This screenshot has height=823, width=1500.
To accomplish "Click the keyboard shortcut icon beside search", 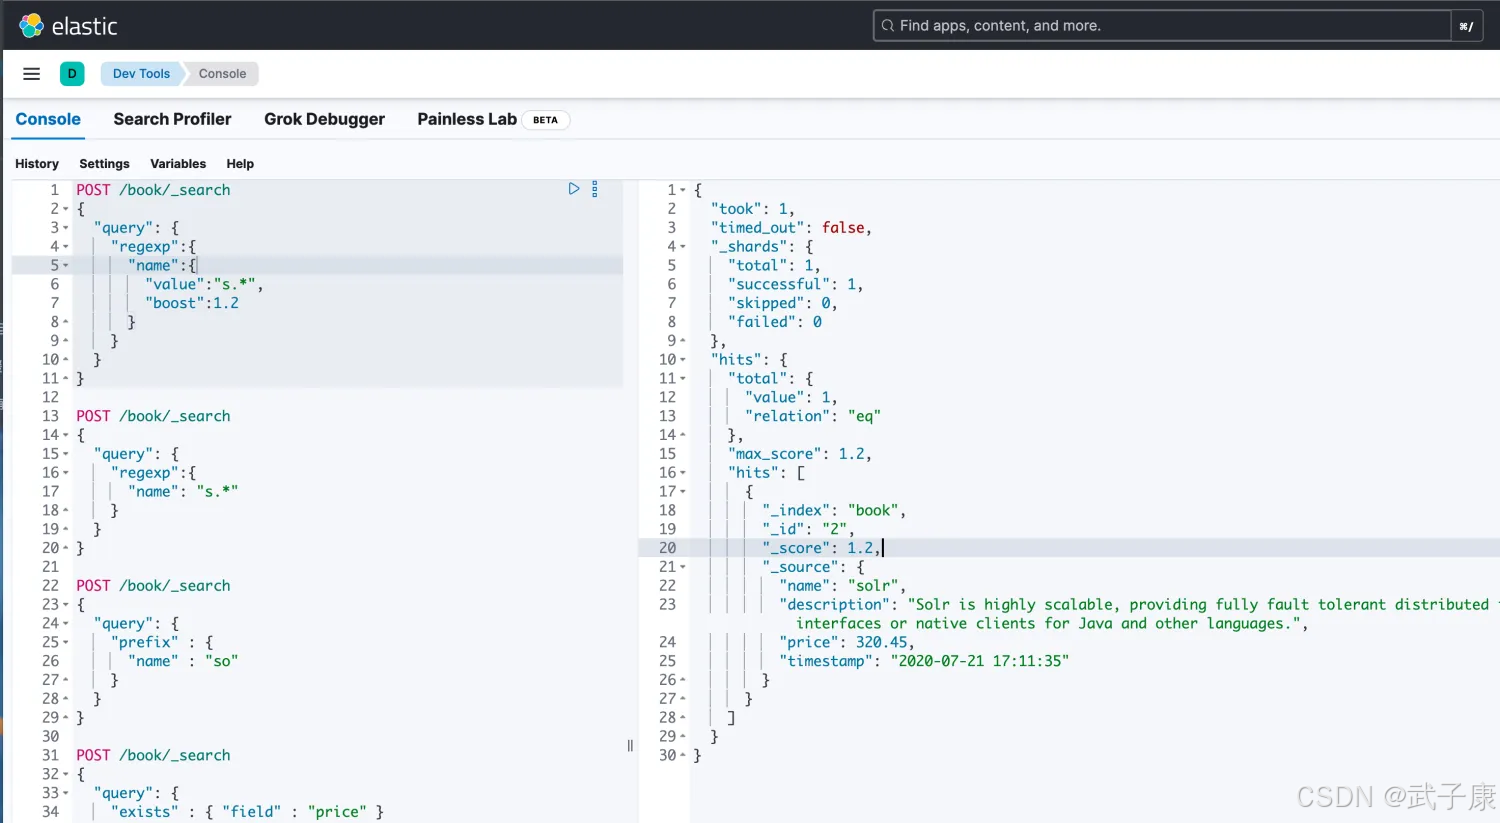I will (1466, 26).
